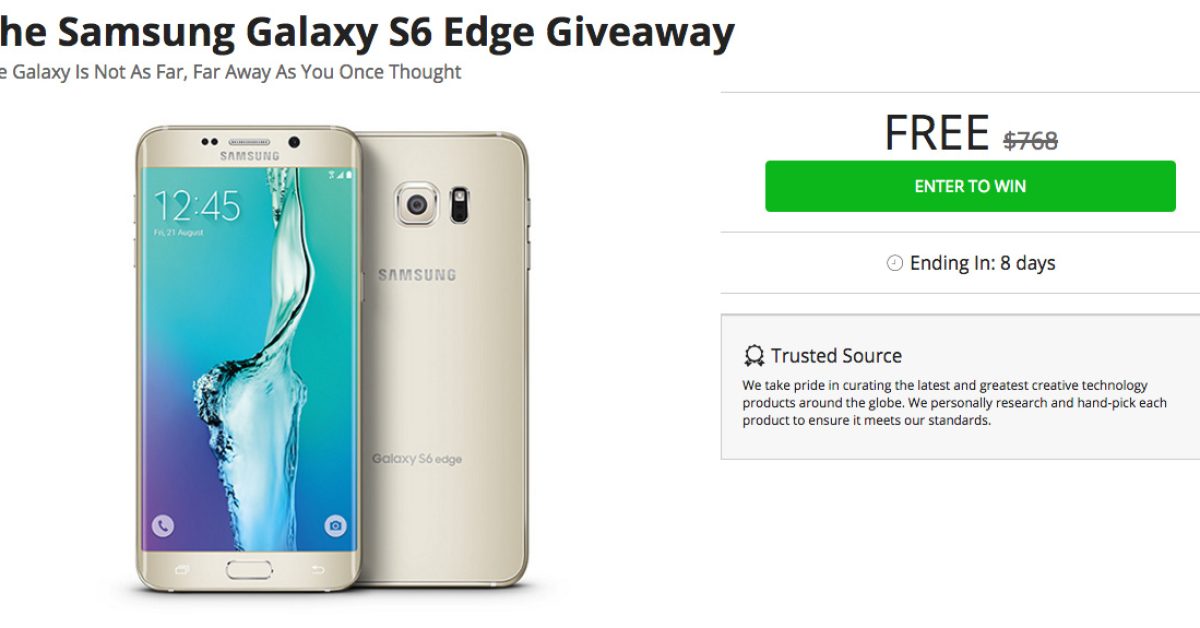Click the green ENTER TO WIN button

tap(970, 186)
